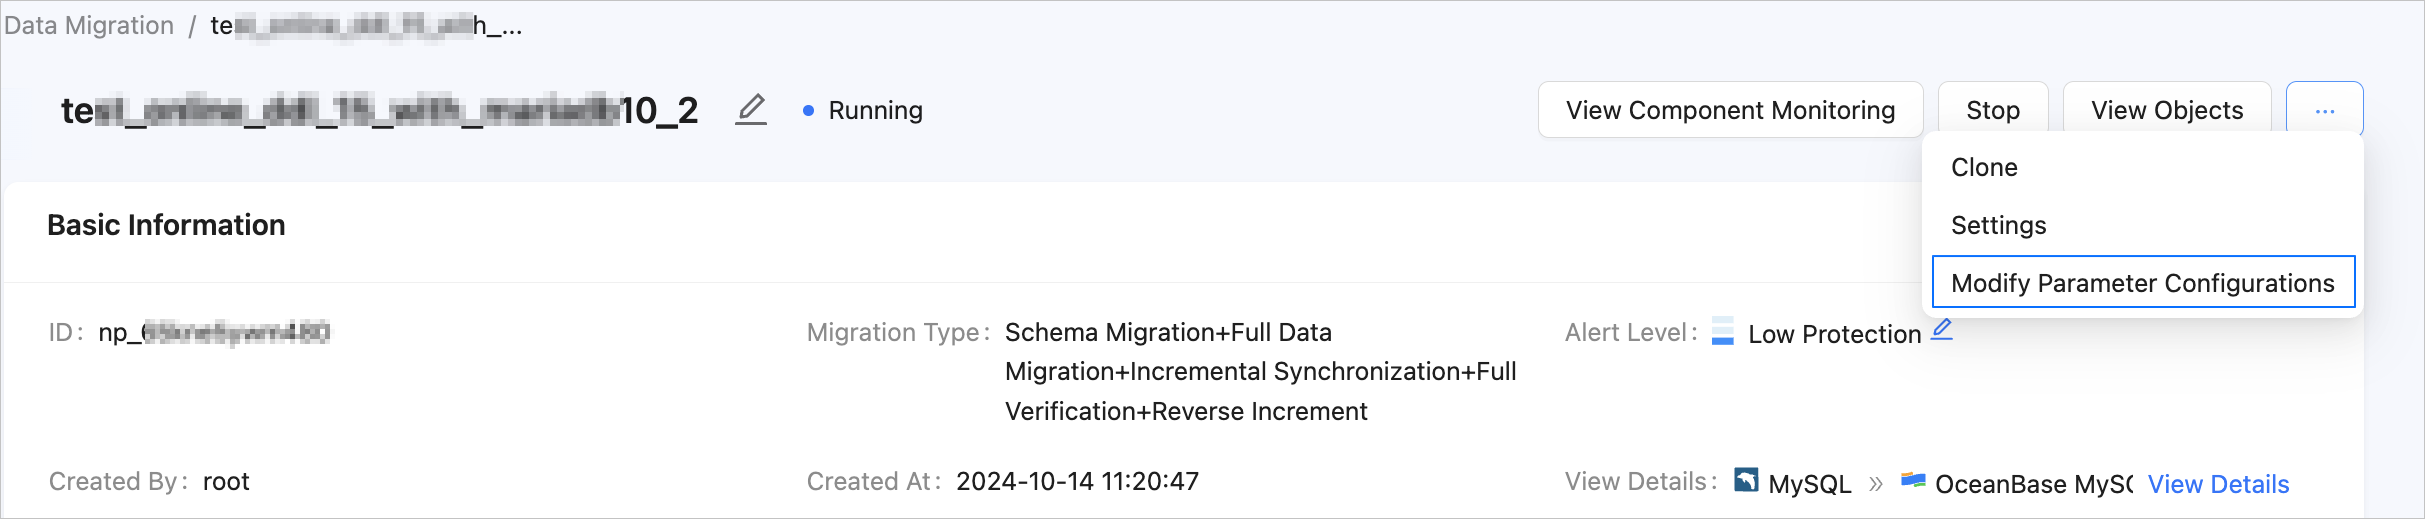This screenshot has width=2425, height=519.
Task: Click the Created At timestamp 2024-10-14 11:20:47
Action: point(1077,481)
